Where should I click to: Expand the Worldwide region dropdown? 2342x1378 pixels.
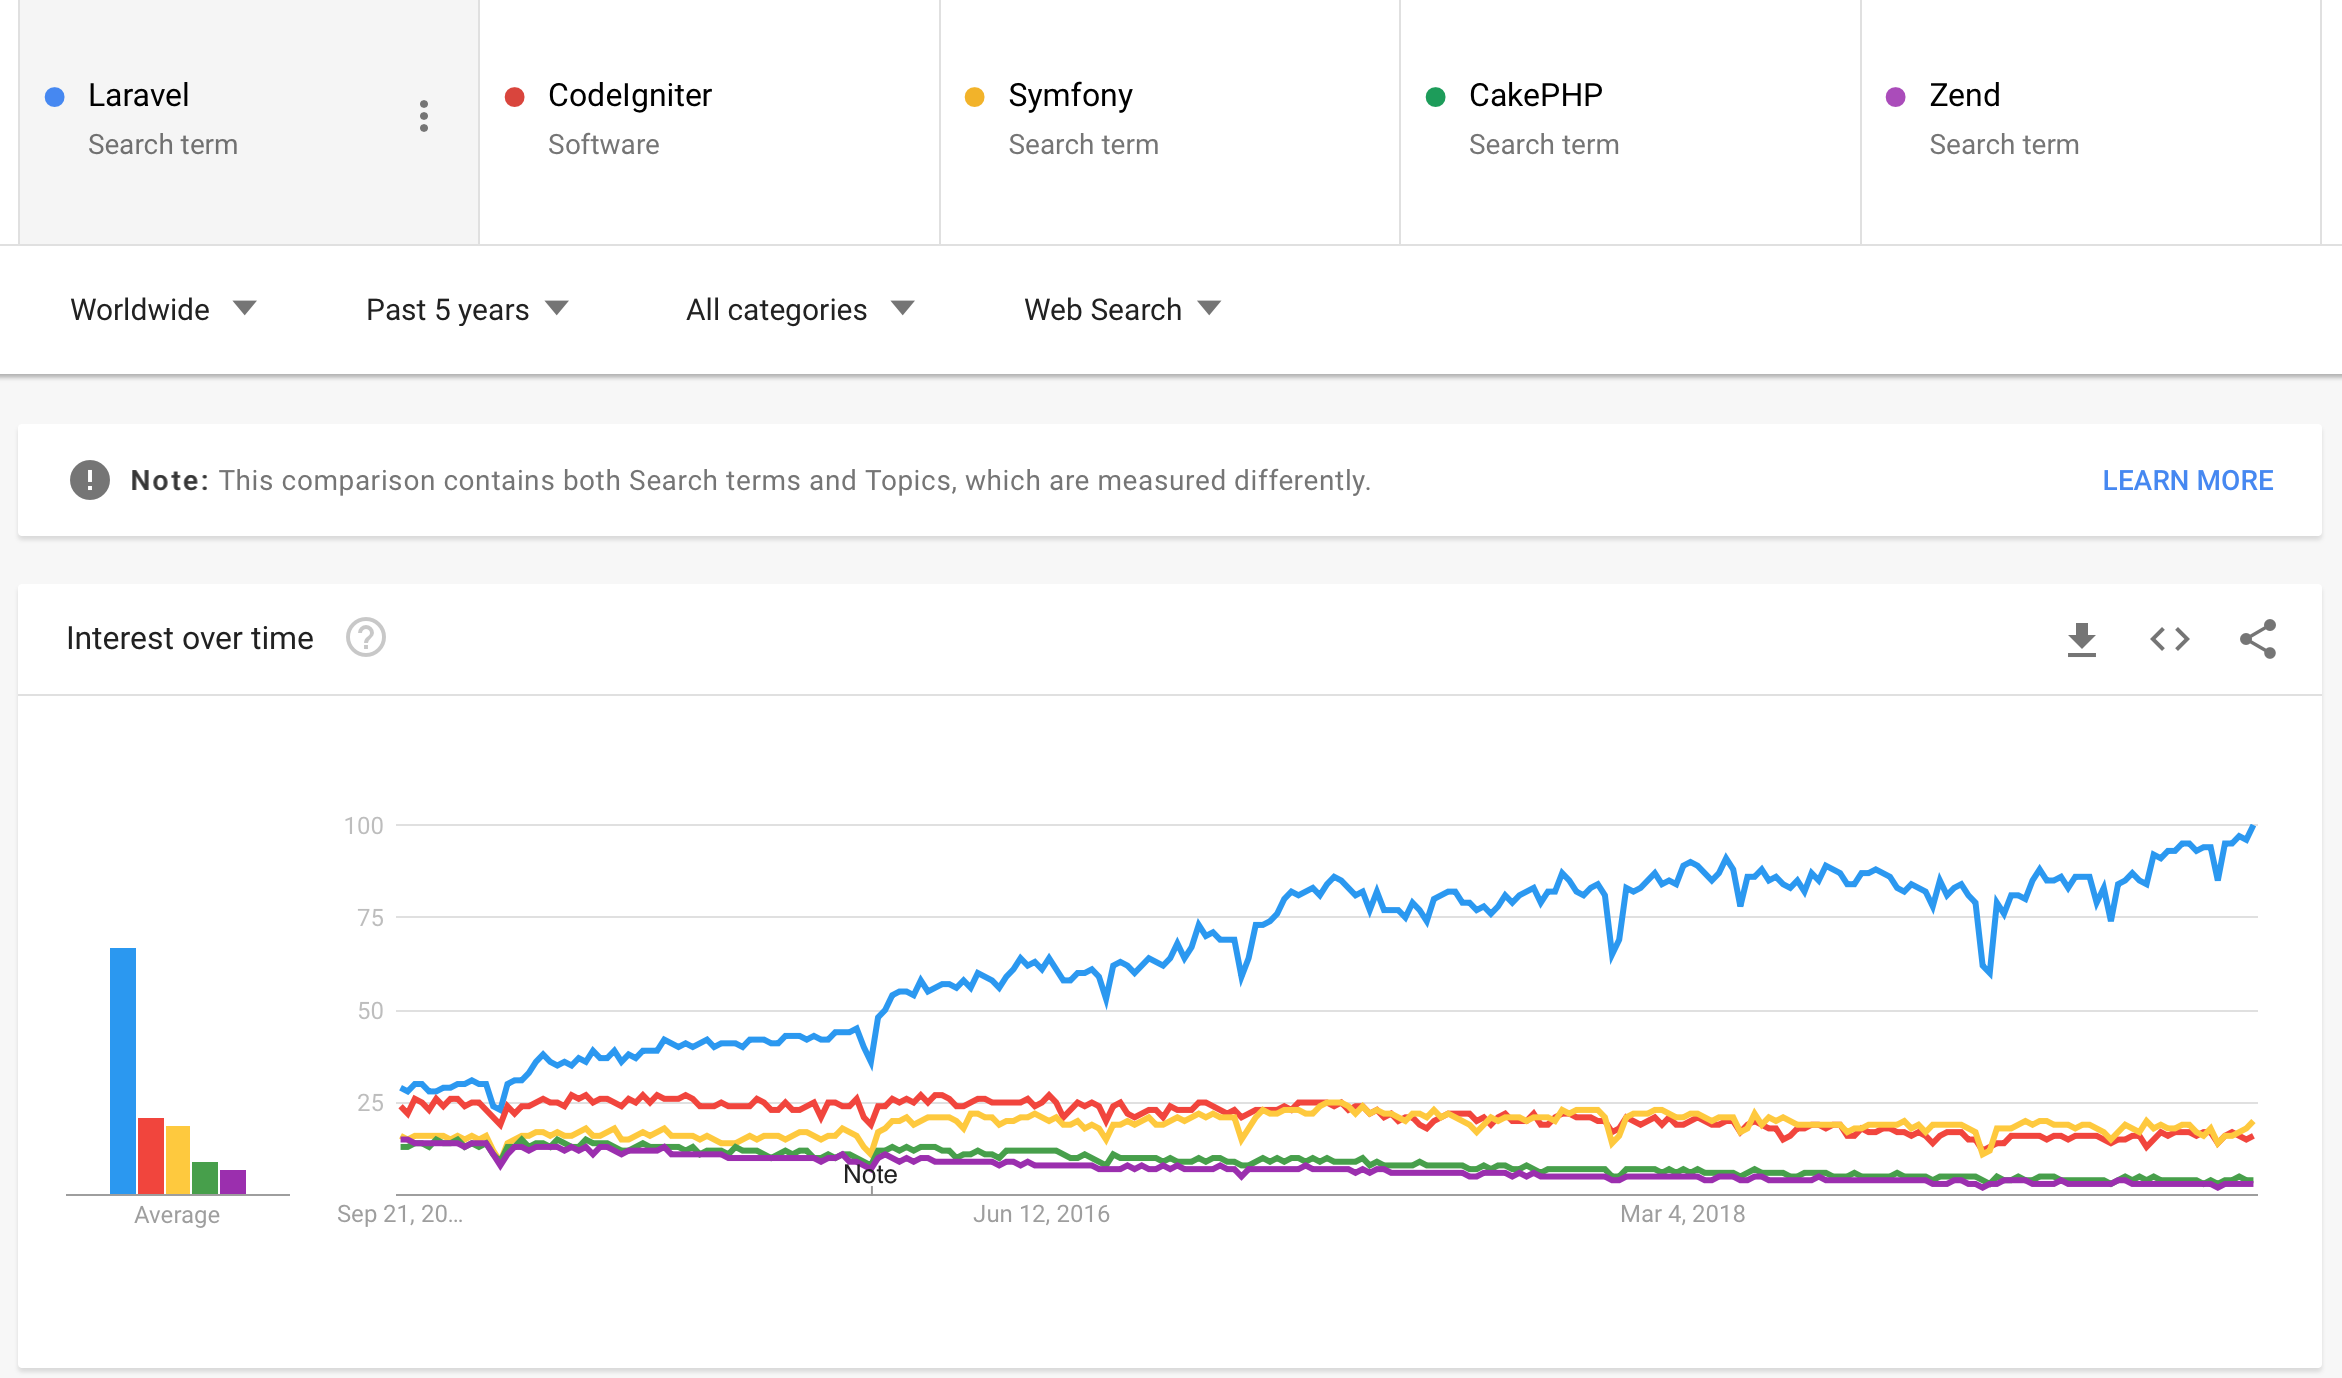(x=162, y=309)
